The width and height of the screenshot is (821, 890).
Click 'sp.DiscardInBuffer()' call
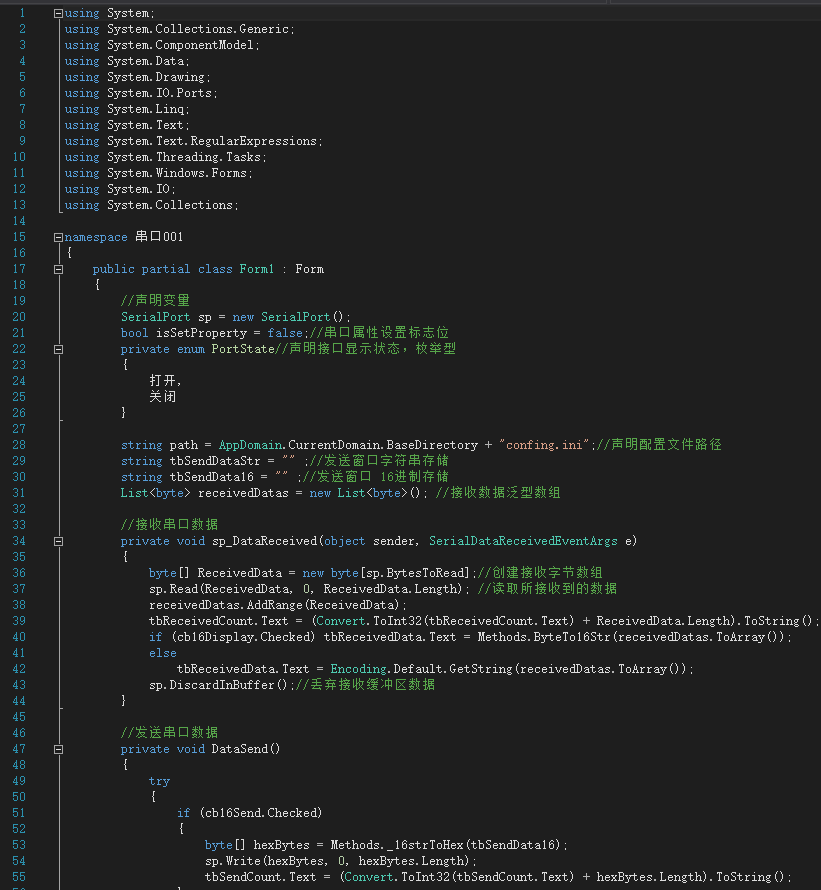219,685
